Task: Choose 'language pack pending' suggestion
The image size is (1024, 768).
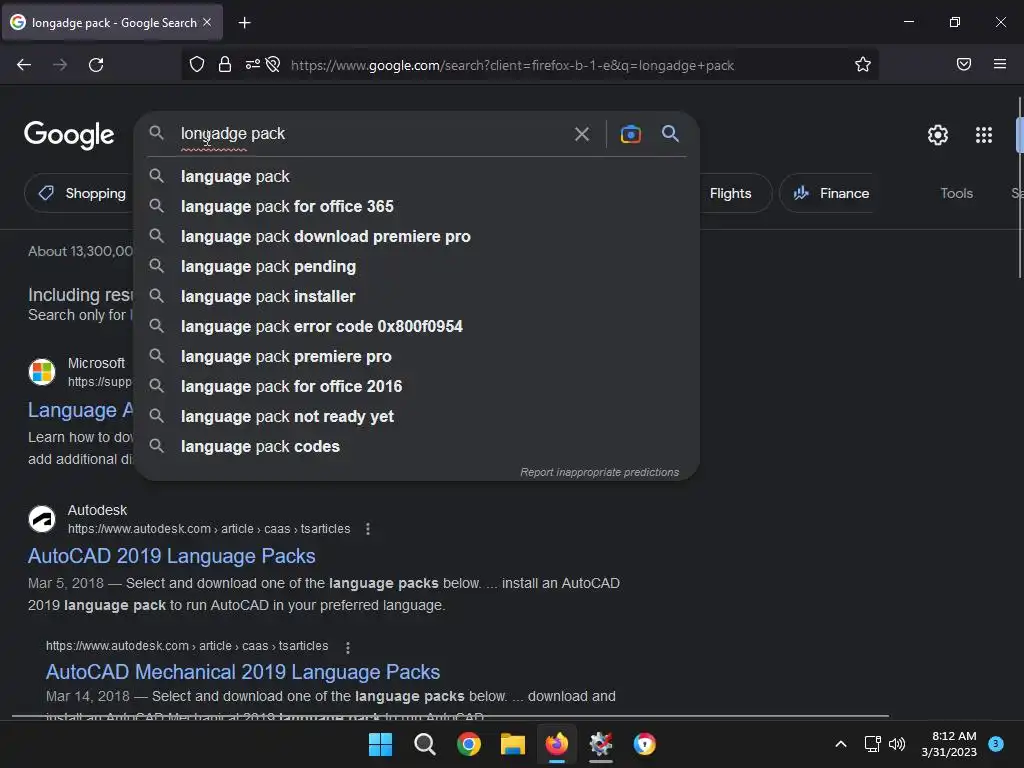Action: pos(416,266)
